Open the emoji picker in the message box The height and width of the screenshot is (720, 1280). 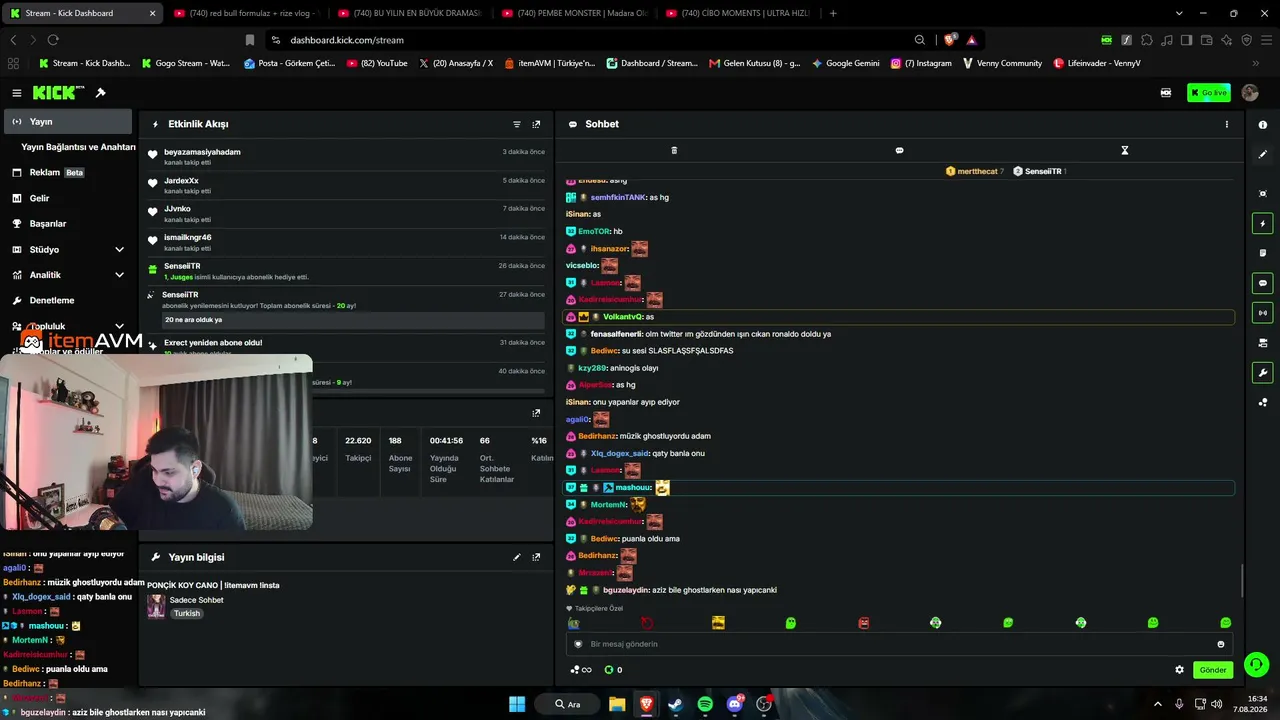(1221, 644)
